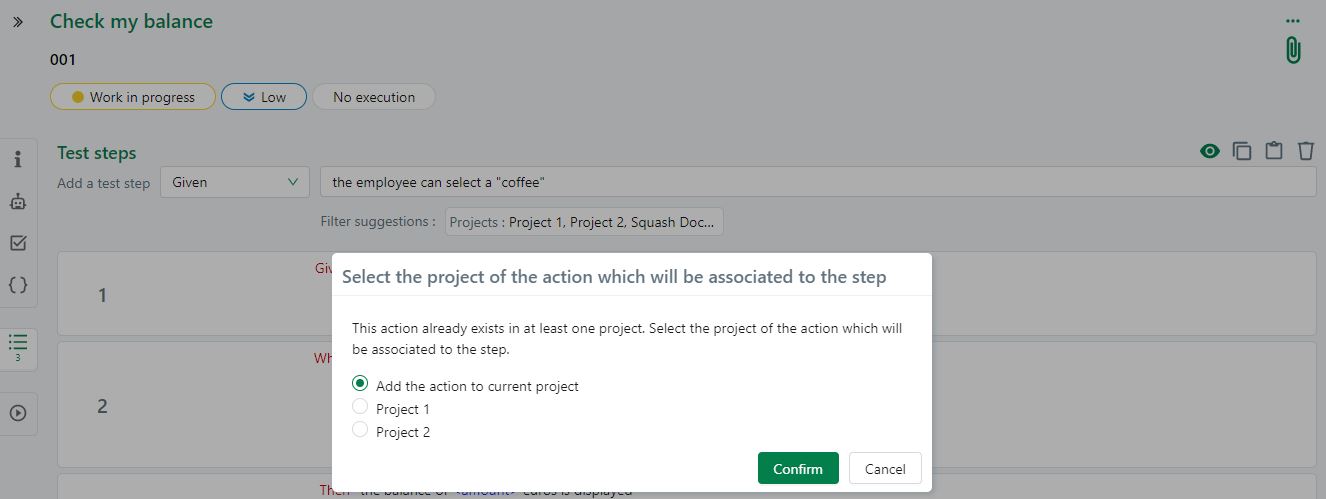Open the verified requirements checkbox icon tab
1326x499 pixels.
tap(17, 243)
